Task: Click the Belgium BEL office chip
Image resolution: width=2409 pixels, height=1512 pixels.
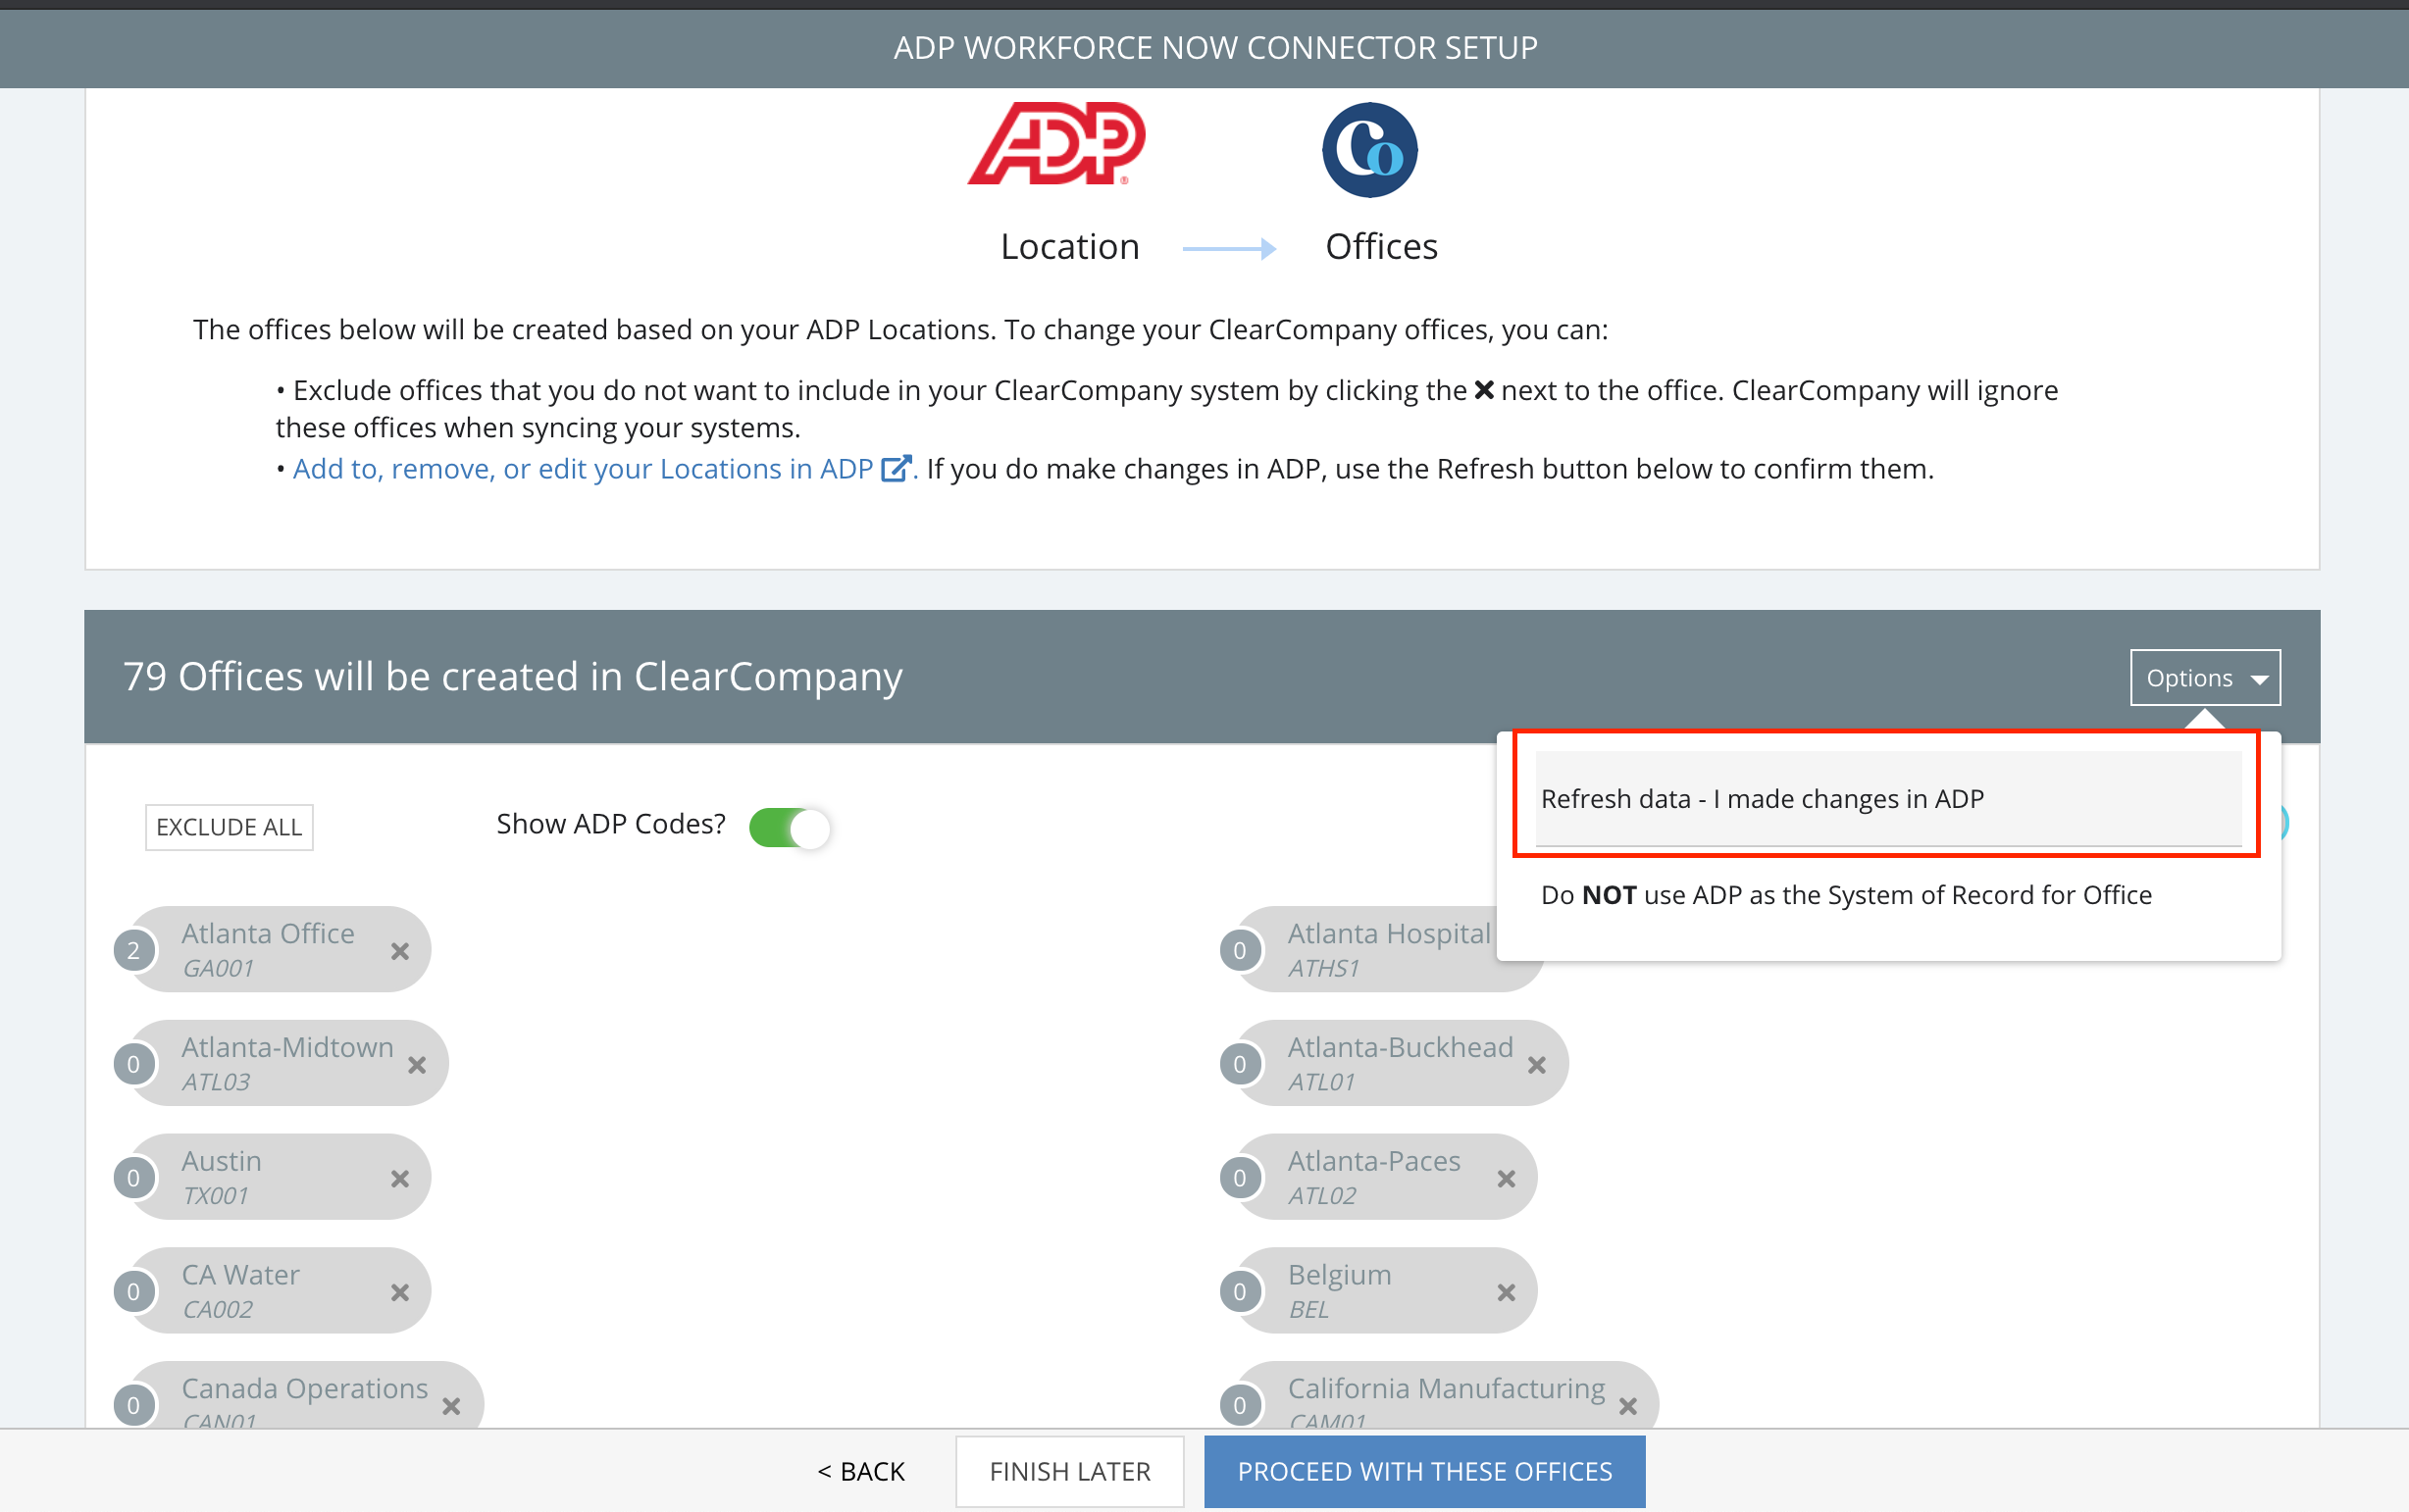Action: tap(1386, 1291)
